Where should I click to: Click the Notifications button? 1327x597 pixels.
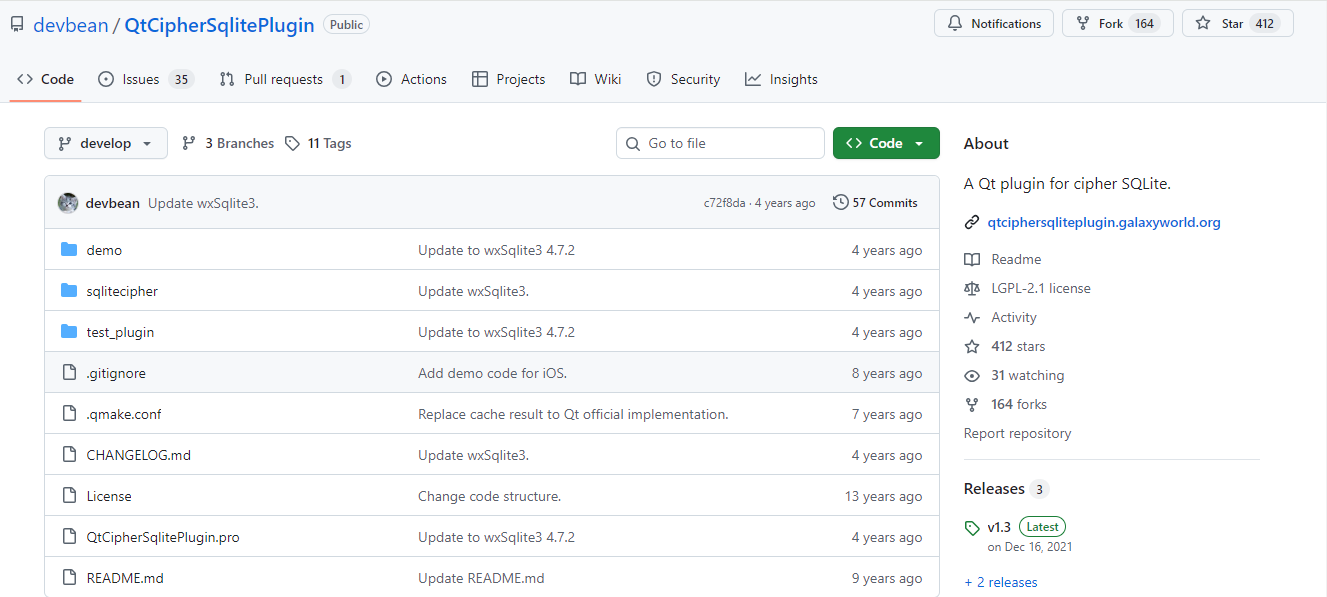(994, 24)
